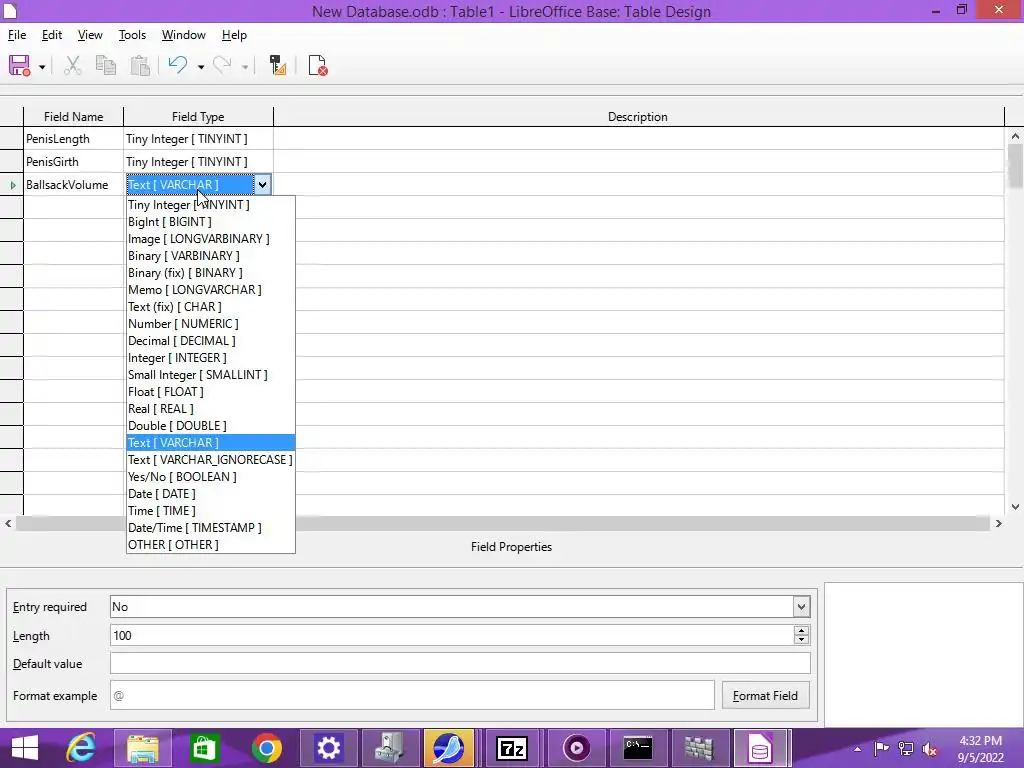Click the Field Type column header
This screenshot has height=768, width=1024.
(198, 117)
